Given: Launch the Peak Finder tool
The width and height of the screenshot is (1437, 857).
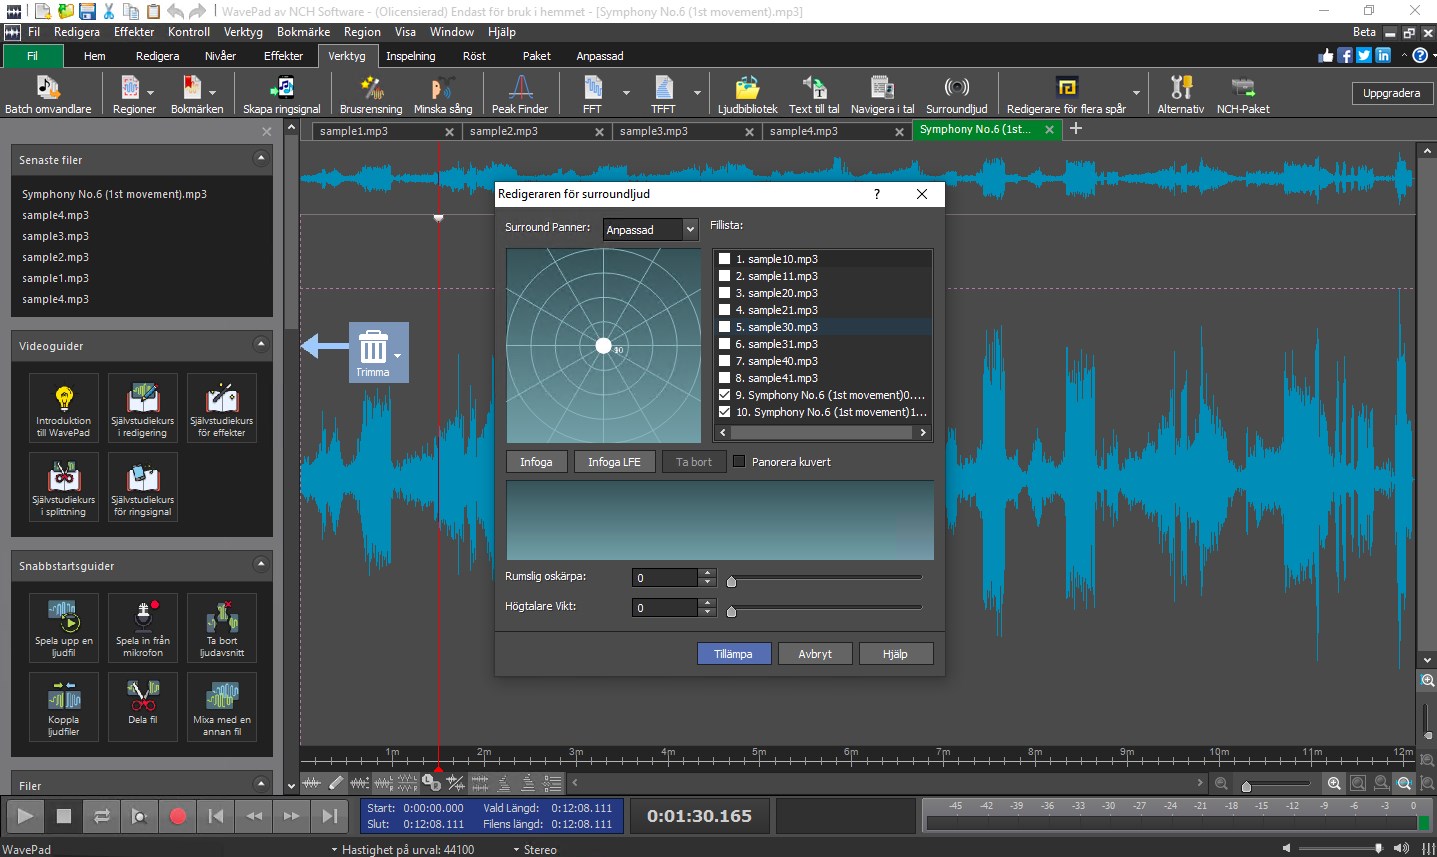Looking at the screenshot, I should click(520, 93).
